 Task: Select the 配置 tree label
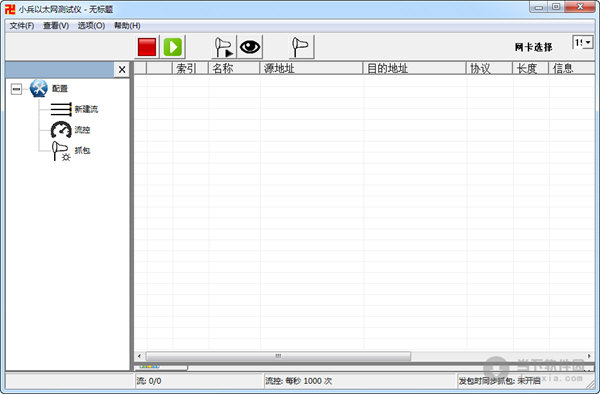click(x=60, y=89)
